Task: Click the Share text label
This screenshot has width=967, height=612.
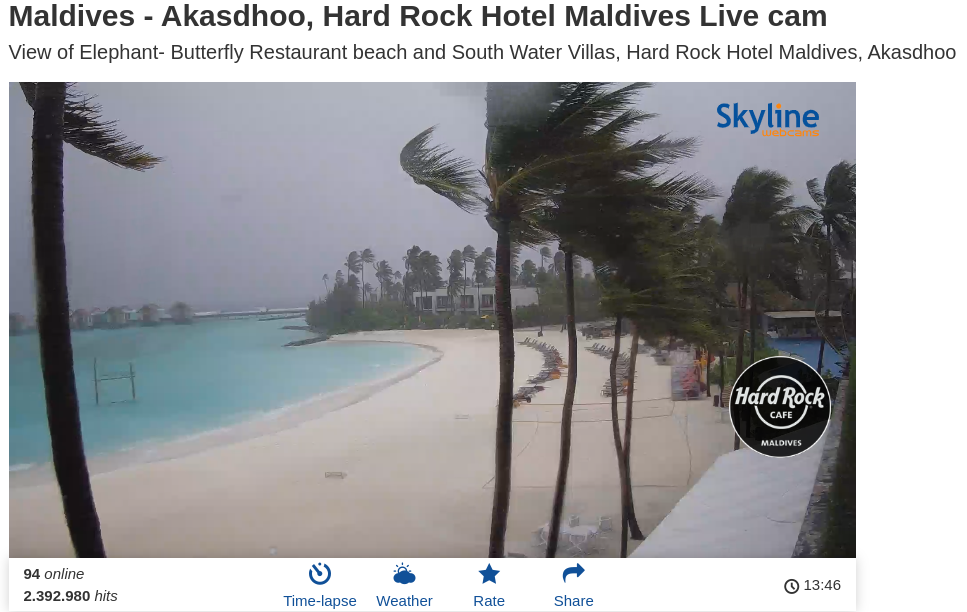Action: point(574,601)
